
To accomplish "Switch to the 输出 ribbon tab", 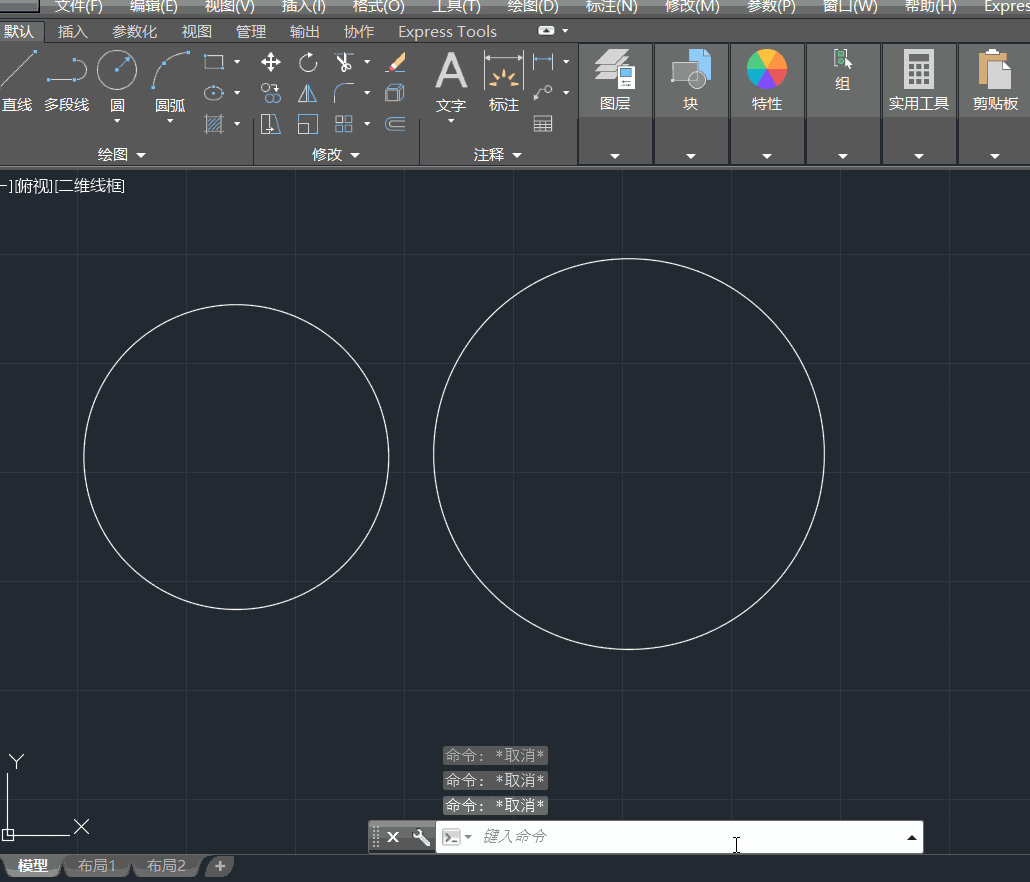I will [304, 32].
